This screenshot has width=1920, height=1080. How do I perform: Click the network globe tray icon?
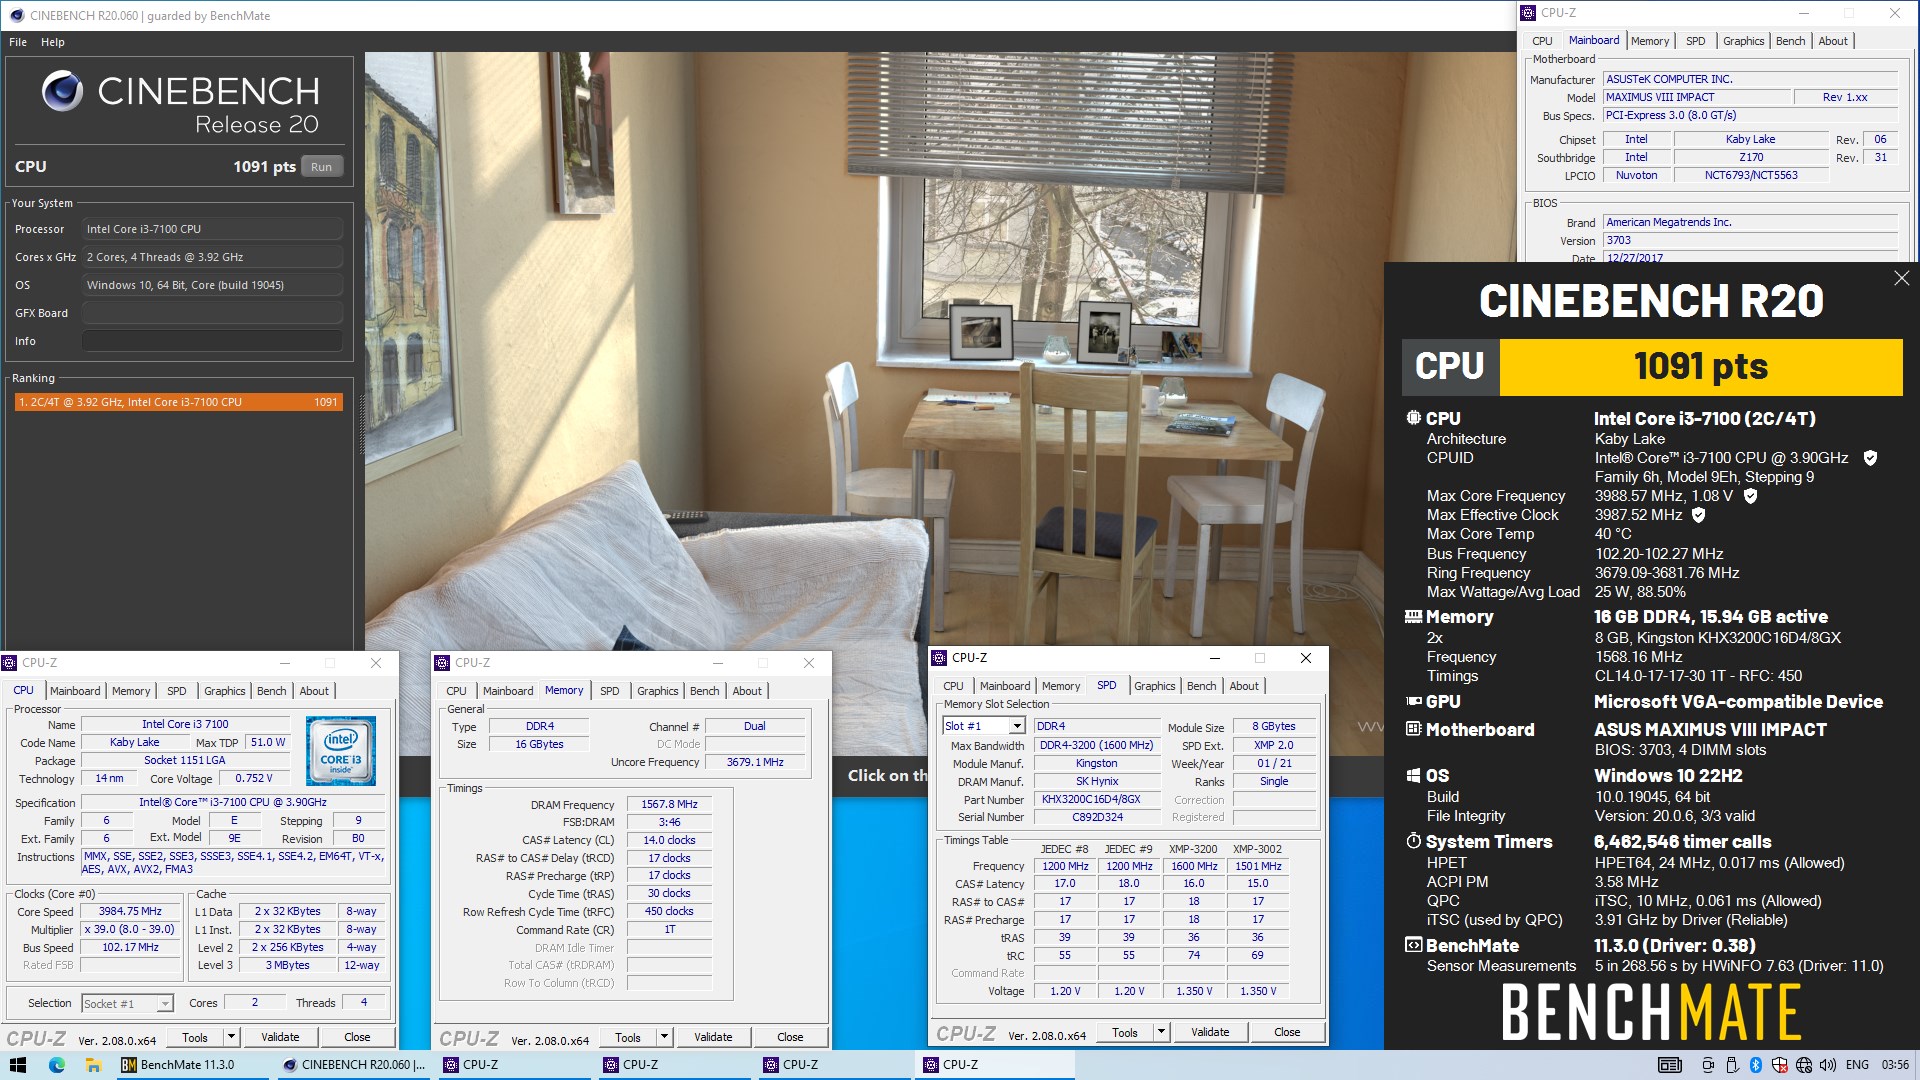click(x=1803, y=1065)
